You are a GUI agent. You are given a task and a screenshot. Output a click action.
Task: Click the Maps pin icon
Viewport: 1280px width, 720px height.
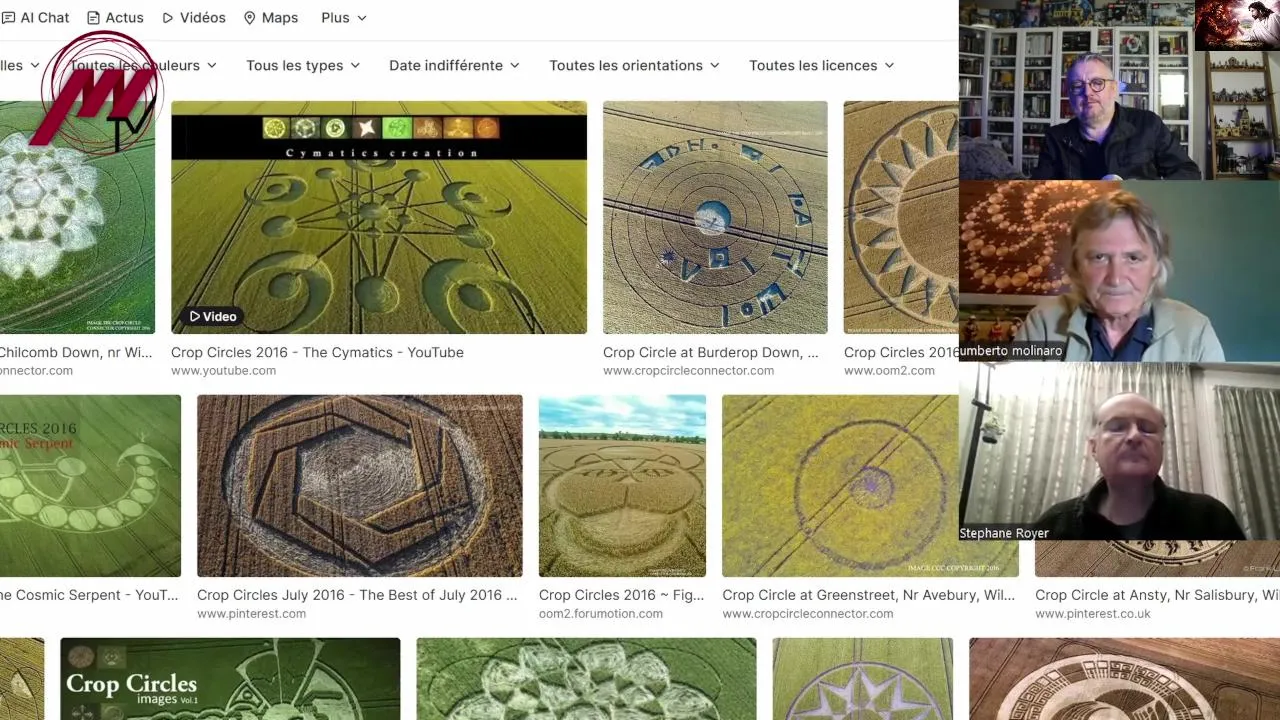click(250, 18)
